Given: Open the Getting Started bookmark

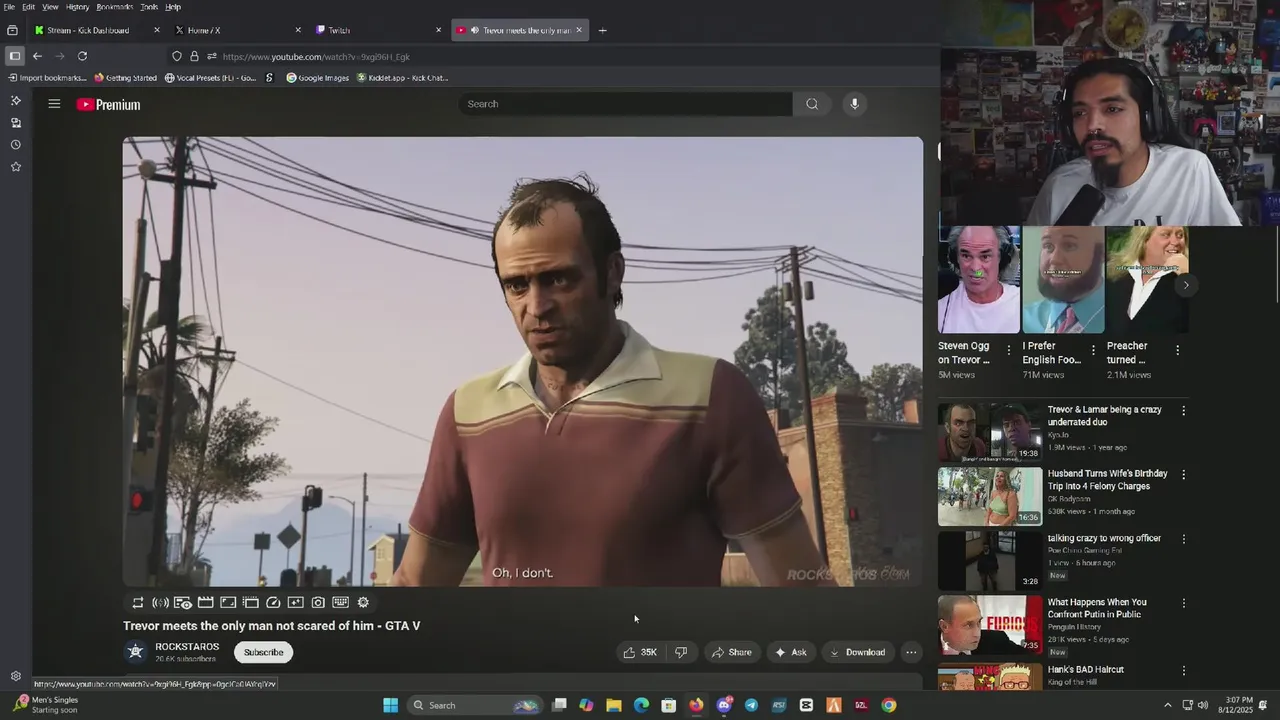Looking at the screenshot, I should pyautogui.click(x=126, y=78).
